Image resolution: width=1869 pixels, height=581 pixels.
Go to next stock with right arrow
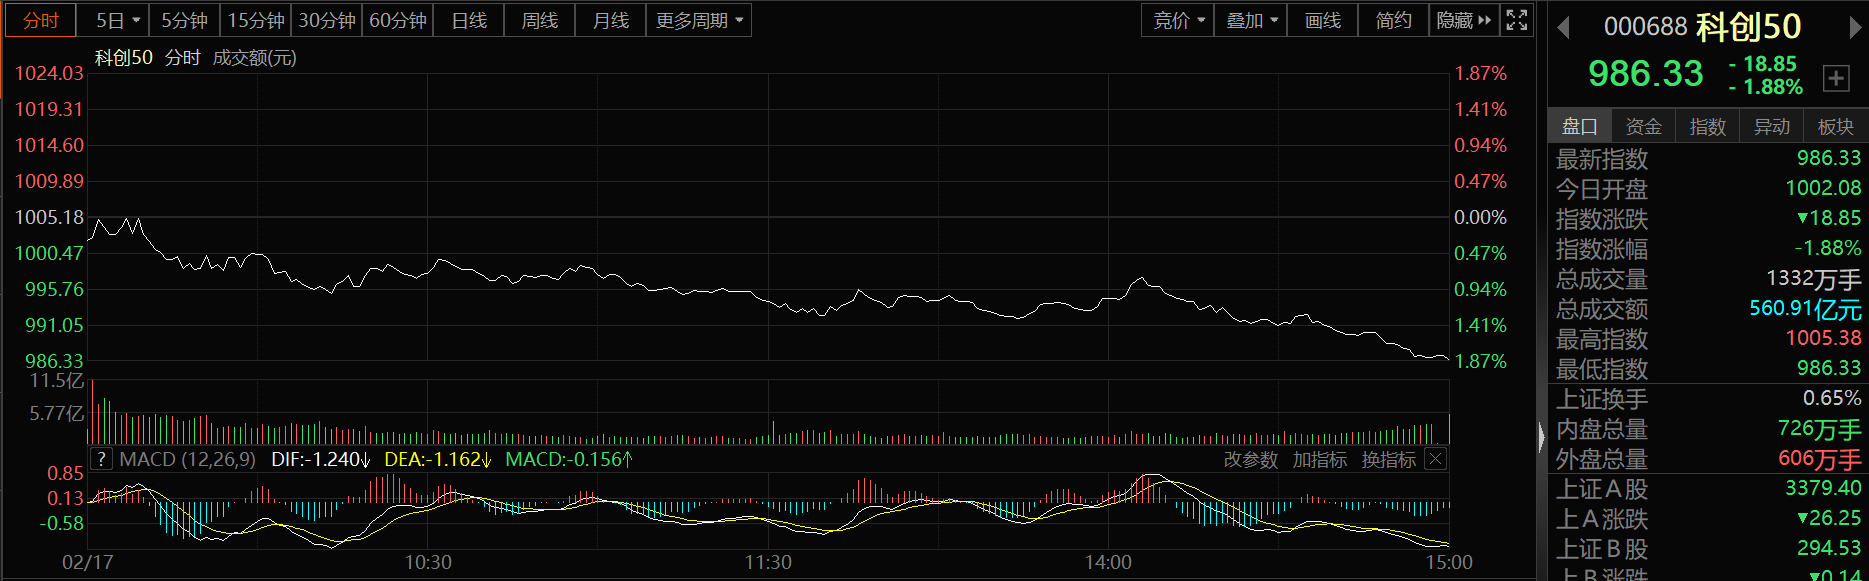(1853, 28)
